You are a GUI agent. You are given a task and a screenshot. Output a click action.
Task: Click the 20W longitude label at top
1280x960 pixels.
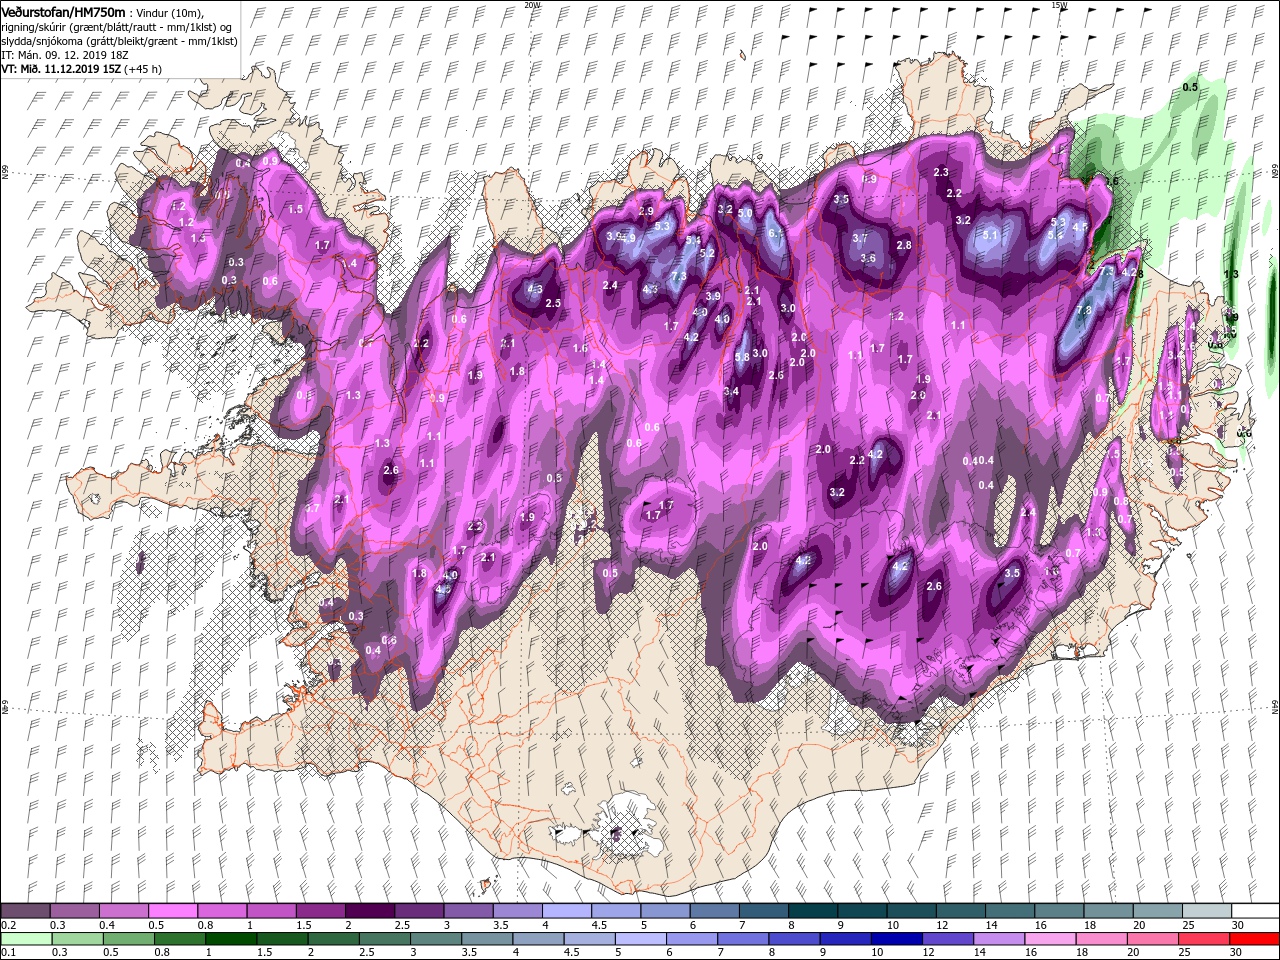coord(532,5)
